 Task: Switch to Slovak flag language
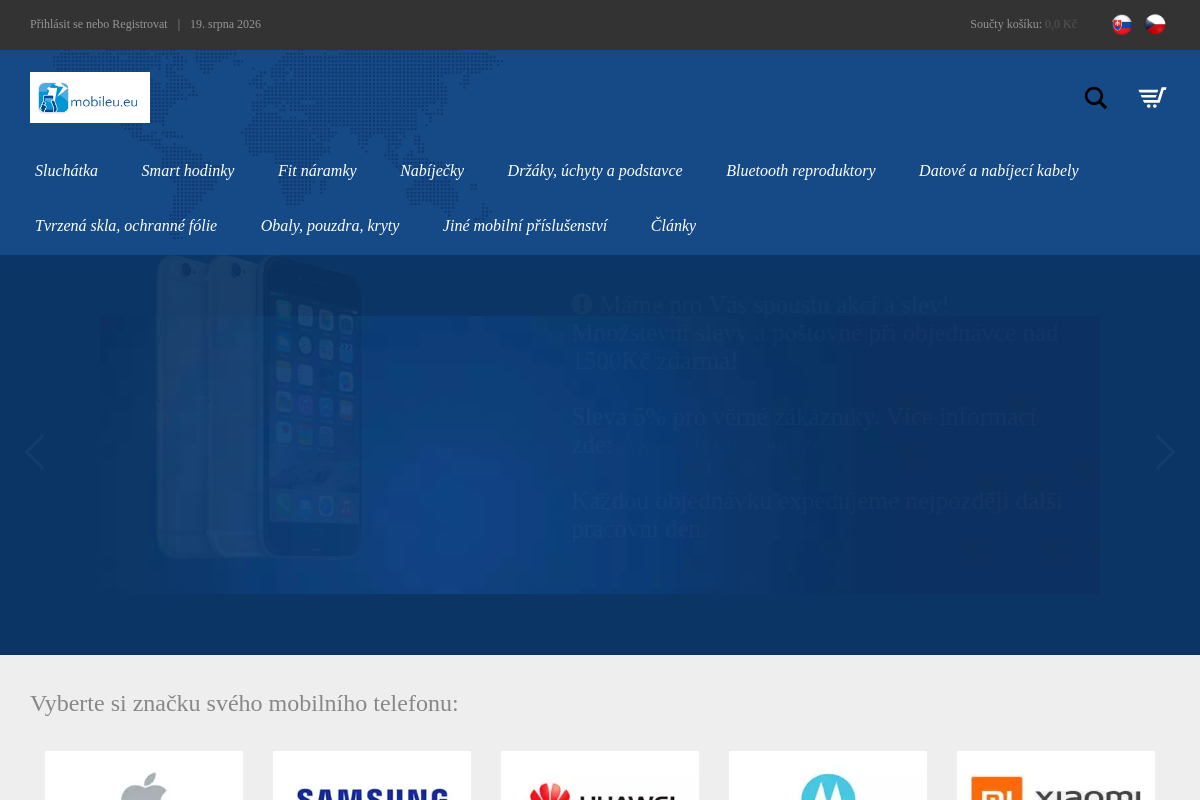[x=1122, y=24]
